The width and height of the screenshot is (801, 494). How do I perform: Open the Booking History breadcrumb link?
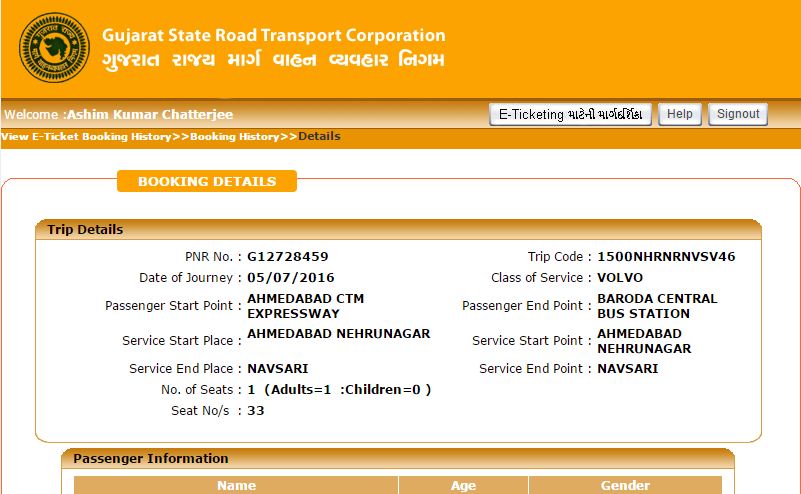coord(234,136)
